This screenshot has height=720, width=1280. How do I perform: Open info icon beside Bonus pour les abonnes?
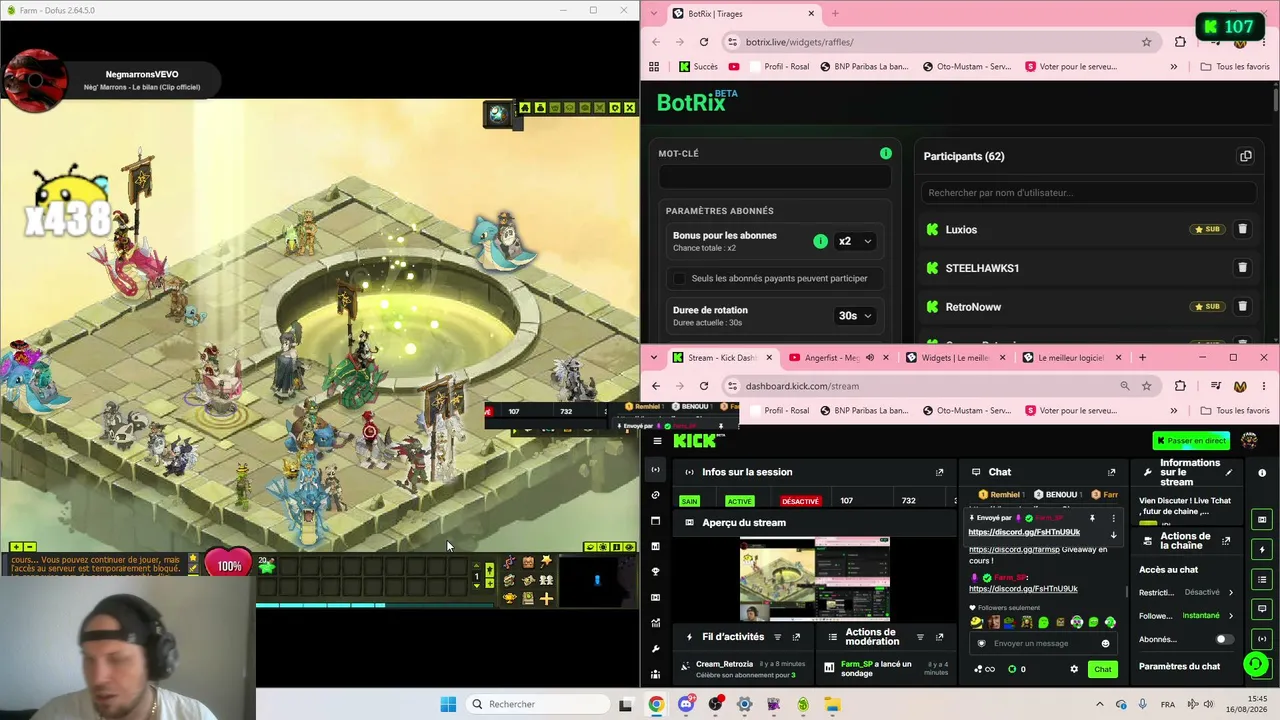(x=820, y=241)
